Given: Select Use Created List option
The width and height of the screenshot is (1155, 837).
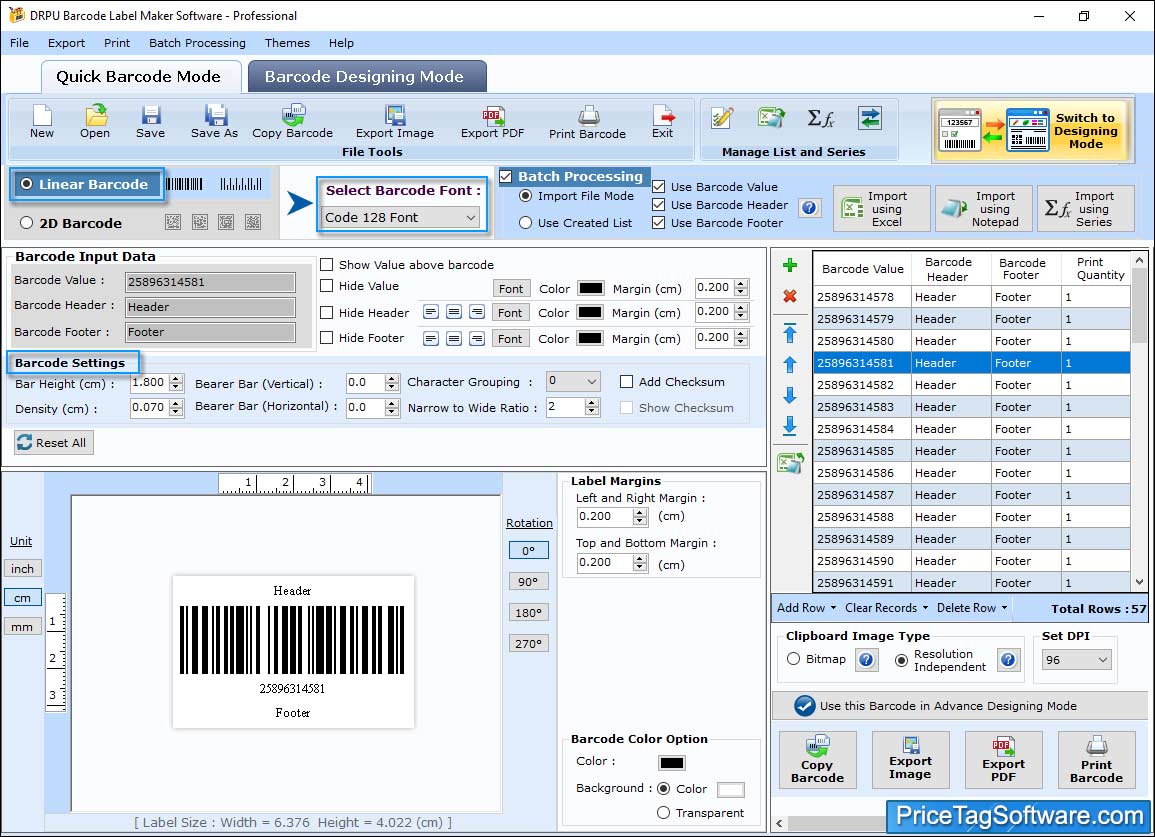Looking at the screenshot, I should (x=525, y=223).
